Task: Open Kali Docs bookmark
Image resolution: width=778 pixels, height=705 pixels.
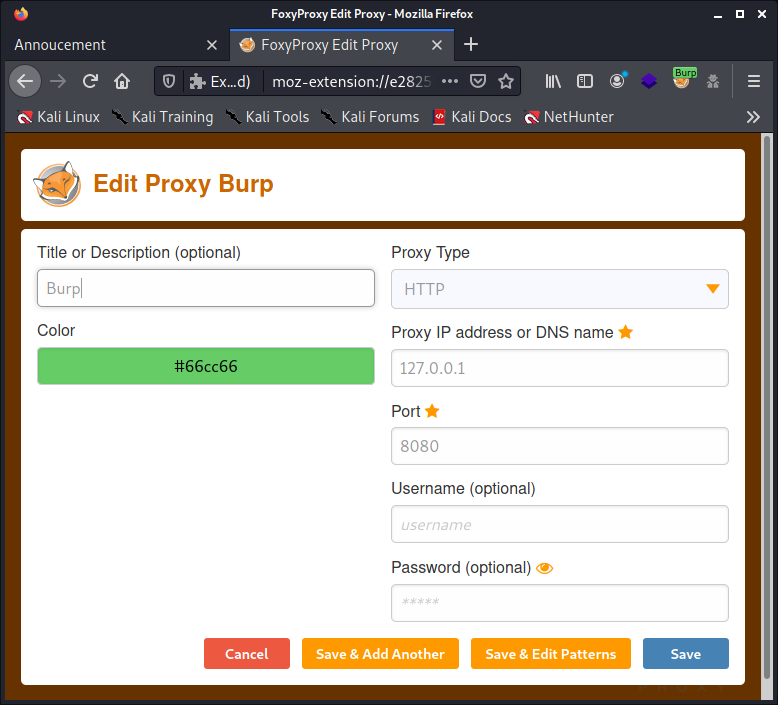Action: [x=472, y=117]
